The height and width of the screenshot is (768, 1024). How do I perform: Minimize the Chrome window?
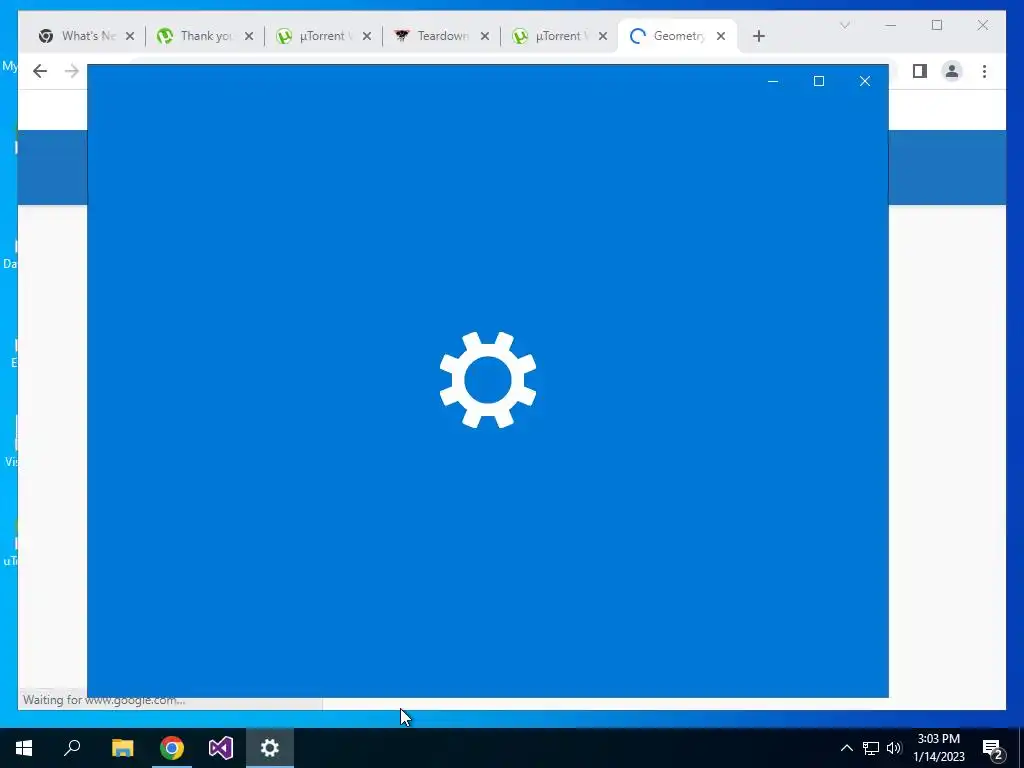(891, 25)
